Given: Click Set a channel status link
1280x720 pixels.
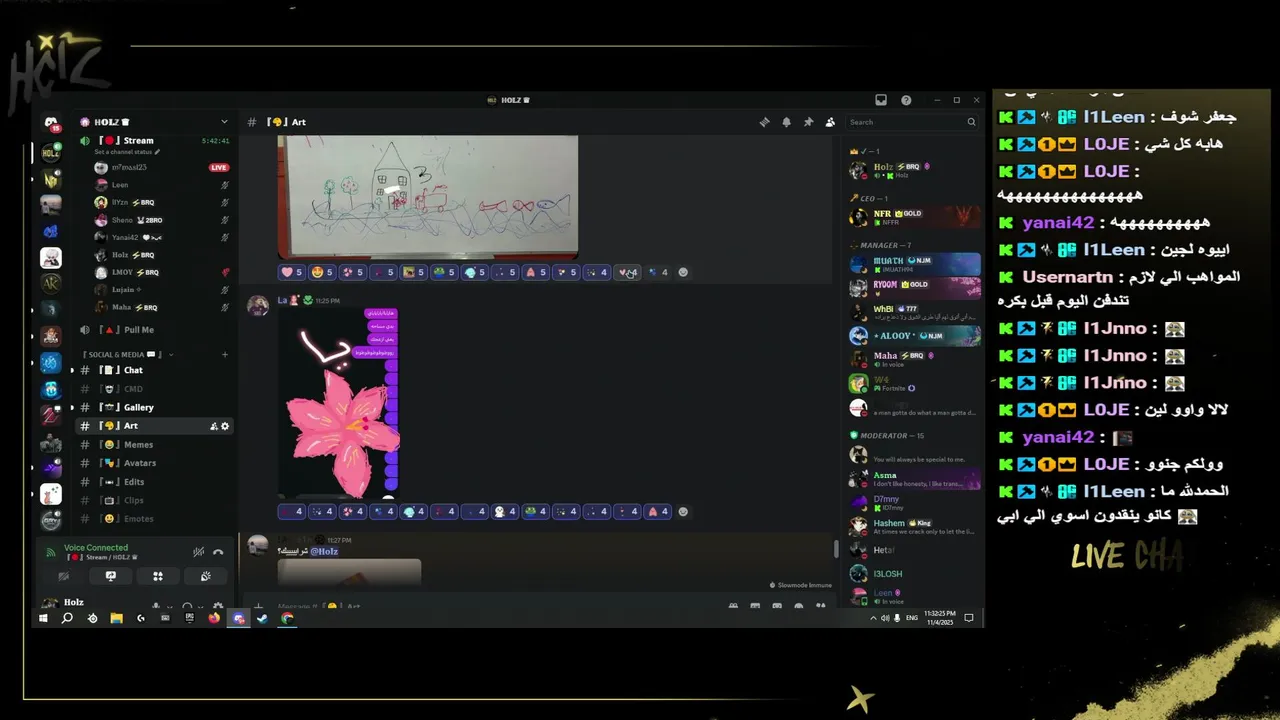Looking at the screenshot, I should click(x=127, y=152).
